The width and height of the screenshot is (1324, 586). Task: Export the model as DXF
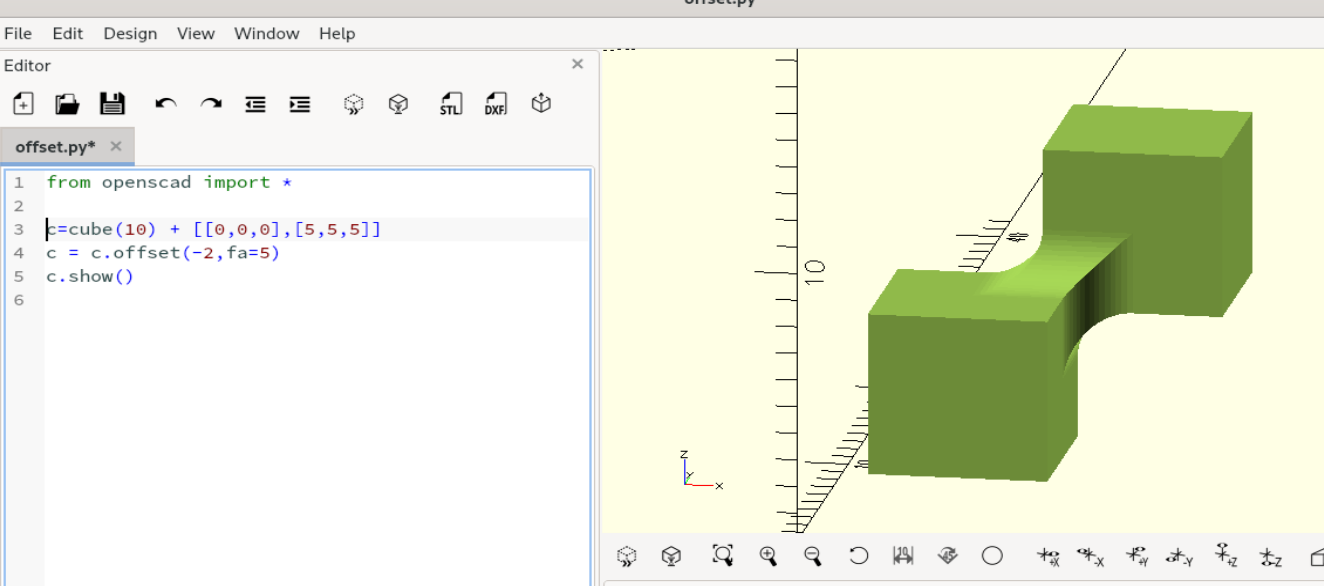click(x=495, y=104)
